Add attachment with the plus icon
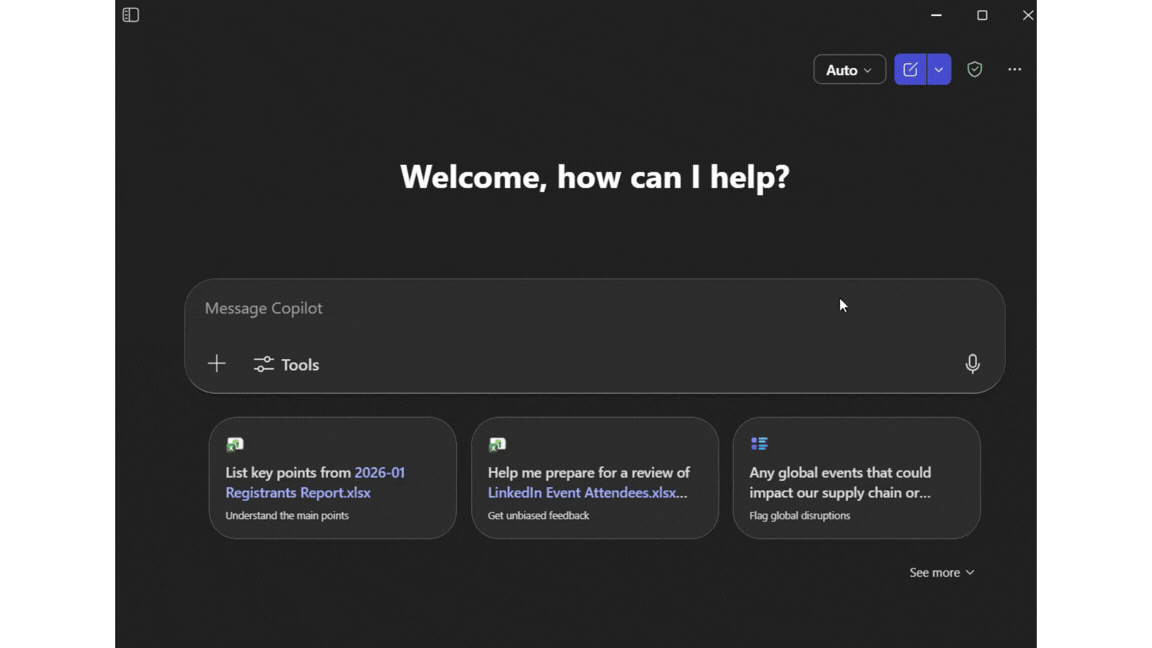Image resolution: width=1152 pixels, height=648 pixels. (x=217, y=364)
